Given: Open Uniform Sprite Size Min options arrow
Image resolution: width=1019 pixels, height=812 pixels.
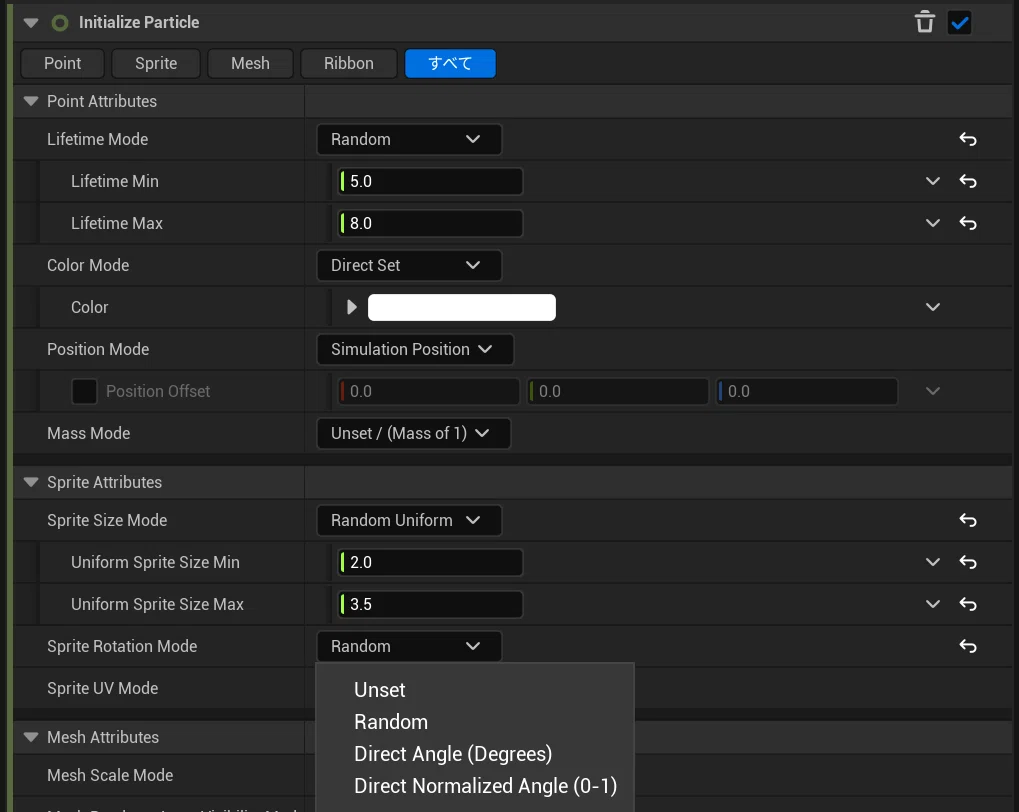Looking at the screenshot, I should pyautogui.click(x=933, y=562).
